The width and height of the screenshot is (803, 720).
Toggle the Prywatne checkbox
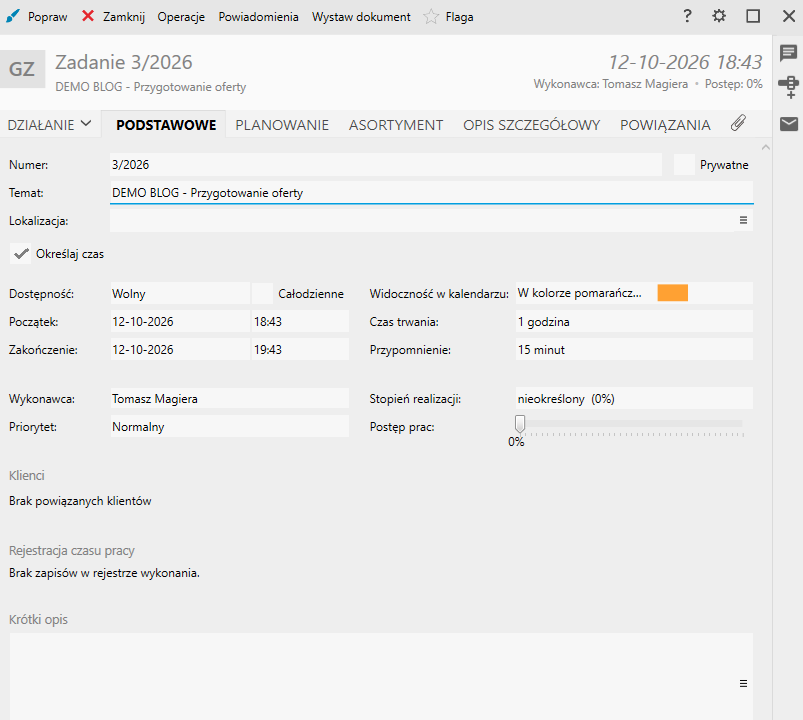[x=684, y=165]
